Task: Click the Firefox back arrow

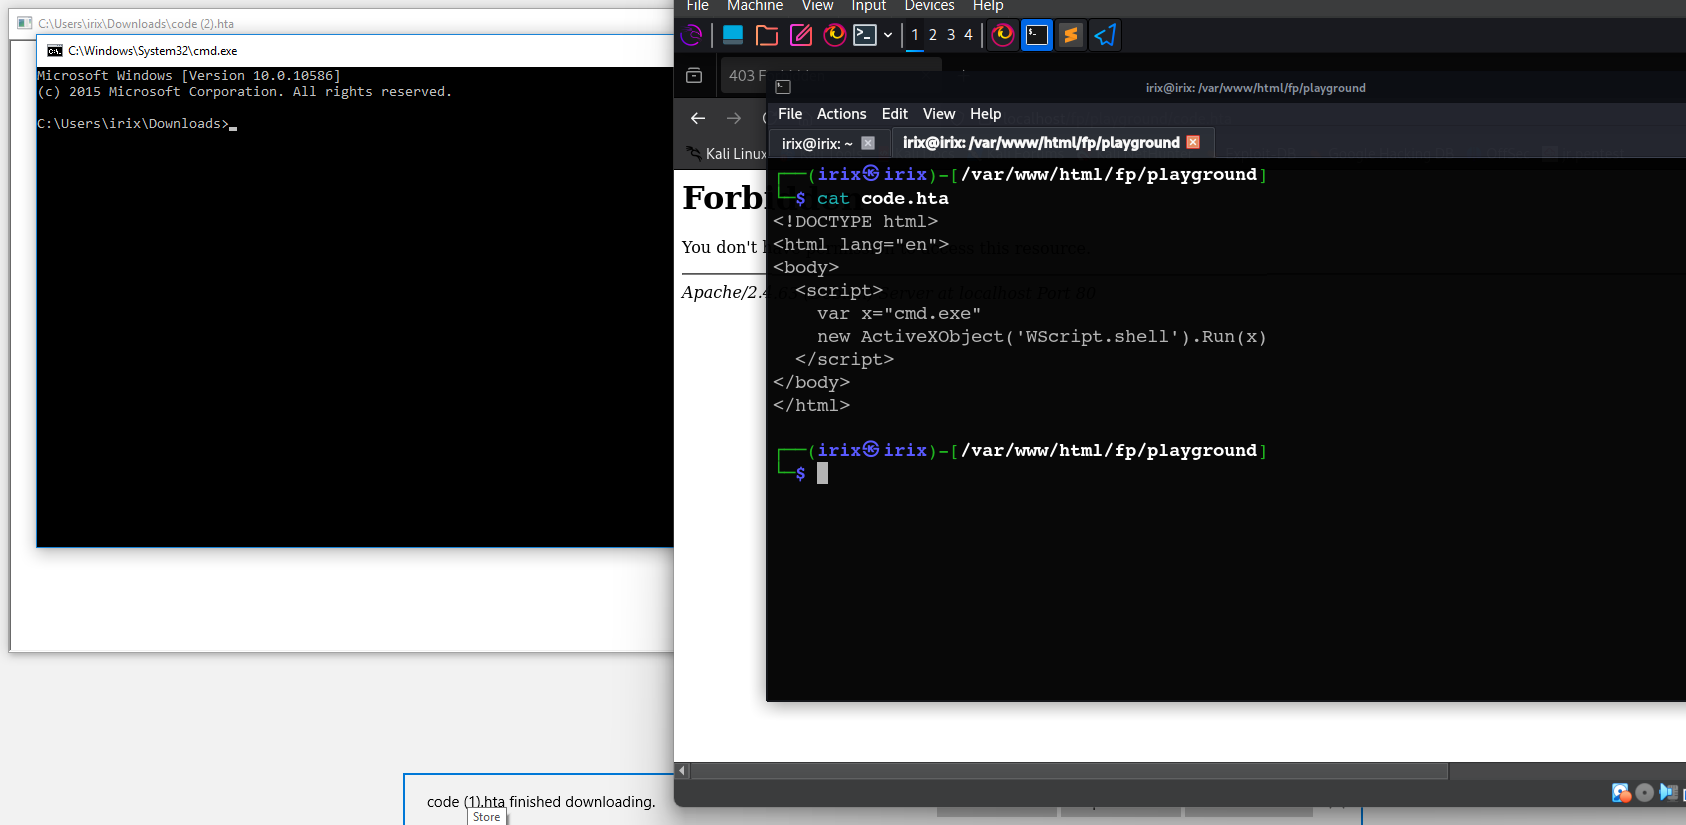Action: [x=698, y=118]
